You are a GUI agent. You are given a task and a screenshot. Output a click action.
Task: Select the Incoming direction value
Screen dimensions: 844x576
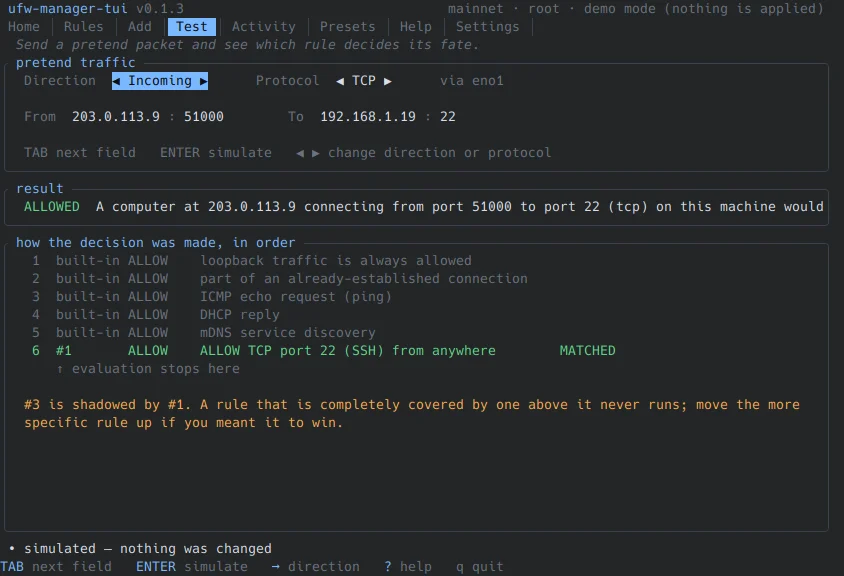(x=160, y=81)
